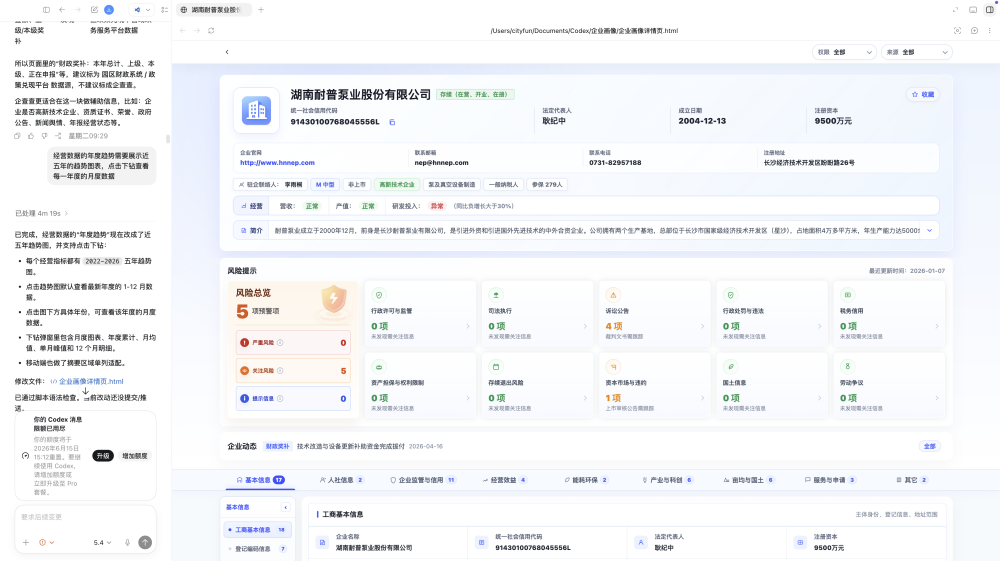Open the 劳动争议 card arrow
The height and width of the screenshot is (561, 1000).
pos(936,398)
